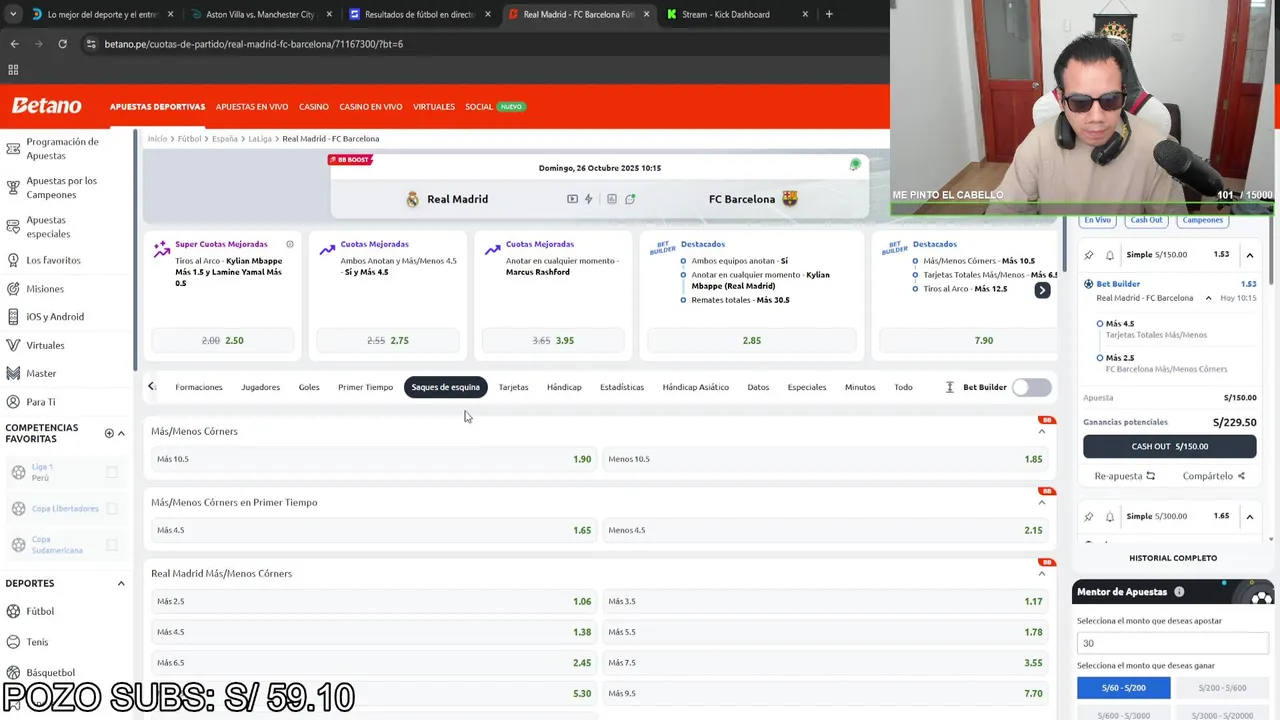Click the info icon on Super Cuotas Mejoradas card
The height and width of the screenshot is (720, 1280).
click(x=290, y=244)
